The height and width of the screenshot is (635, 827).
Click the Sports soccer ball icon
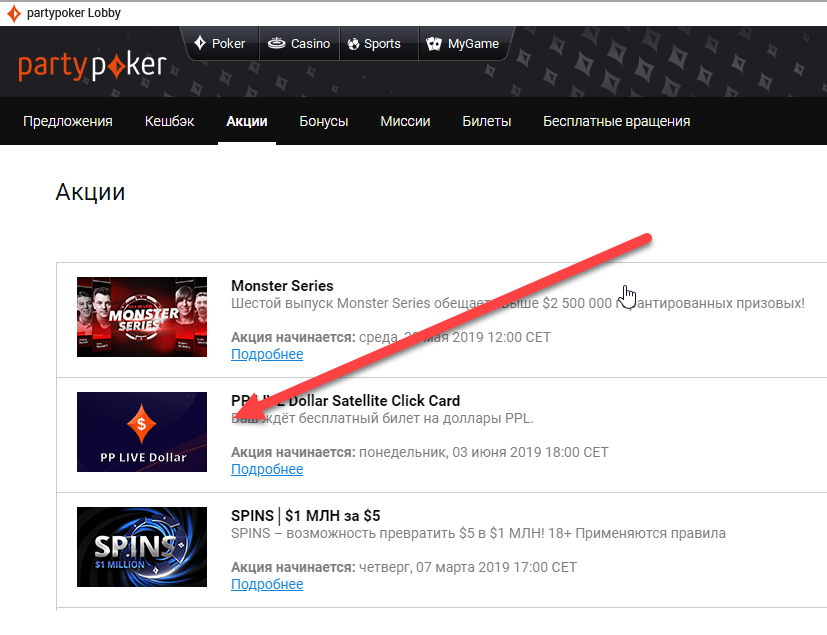[x=353, y=44]
